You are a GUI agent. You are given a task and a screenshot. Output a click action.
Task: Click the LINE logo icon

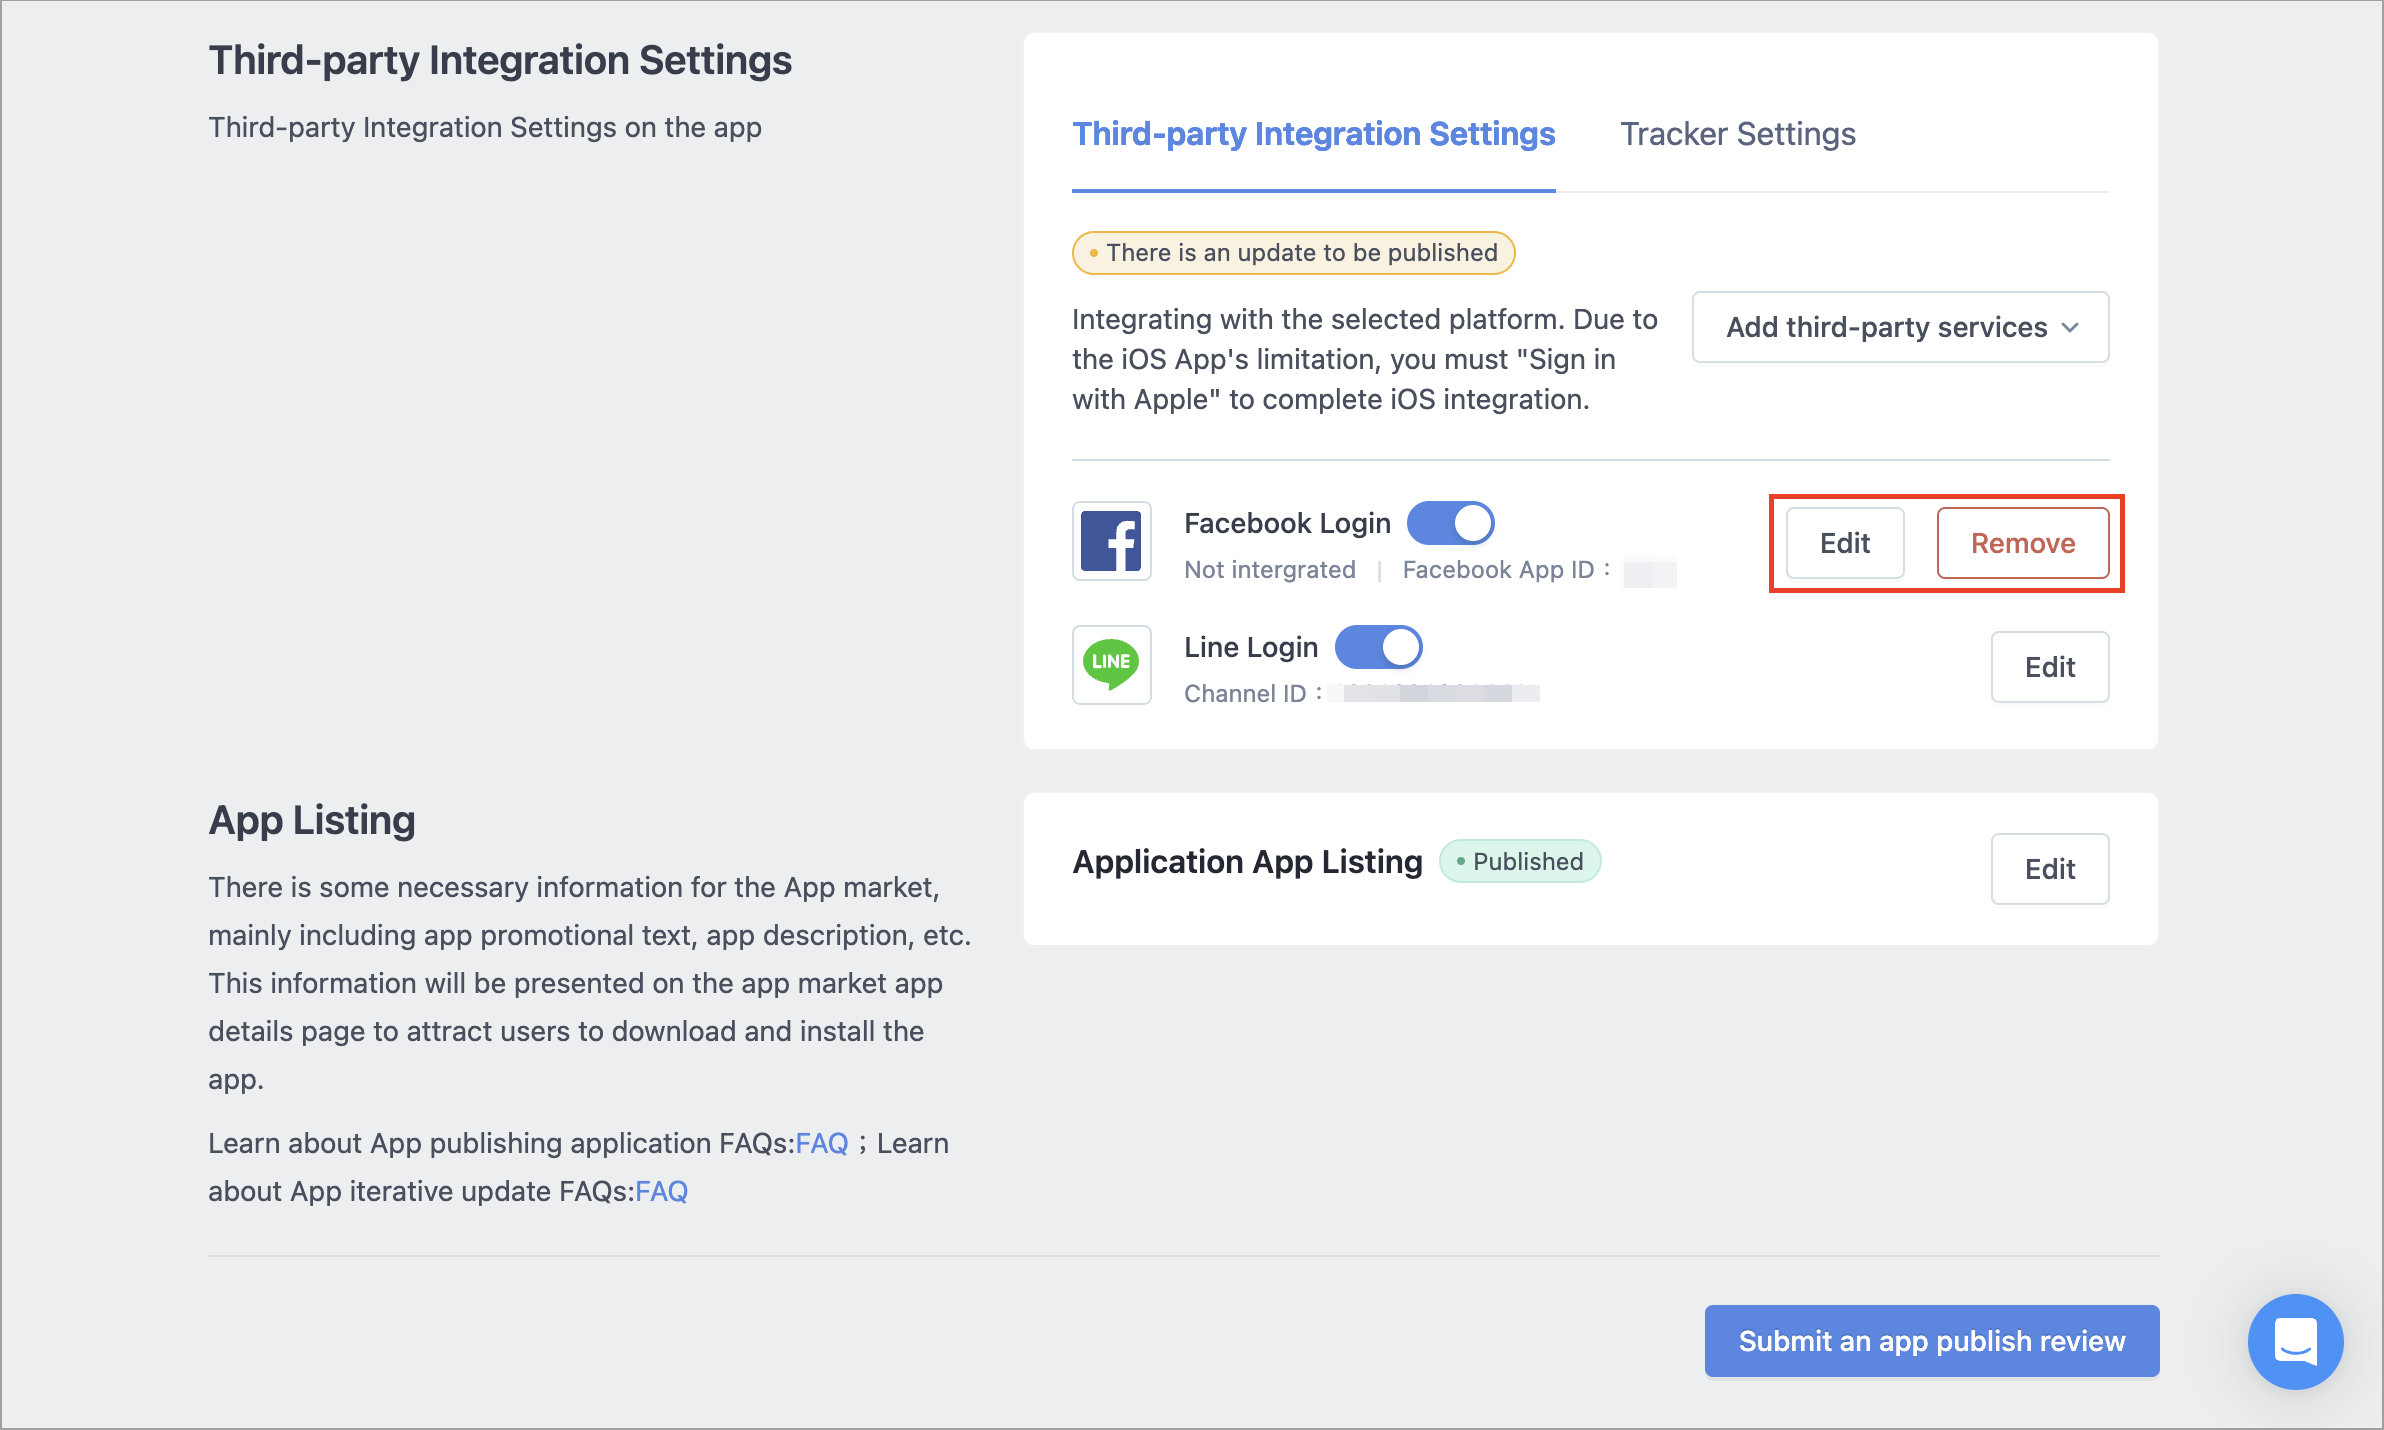coord(1111,665)
